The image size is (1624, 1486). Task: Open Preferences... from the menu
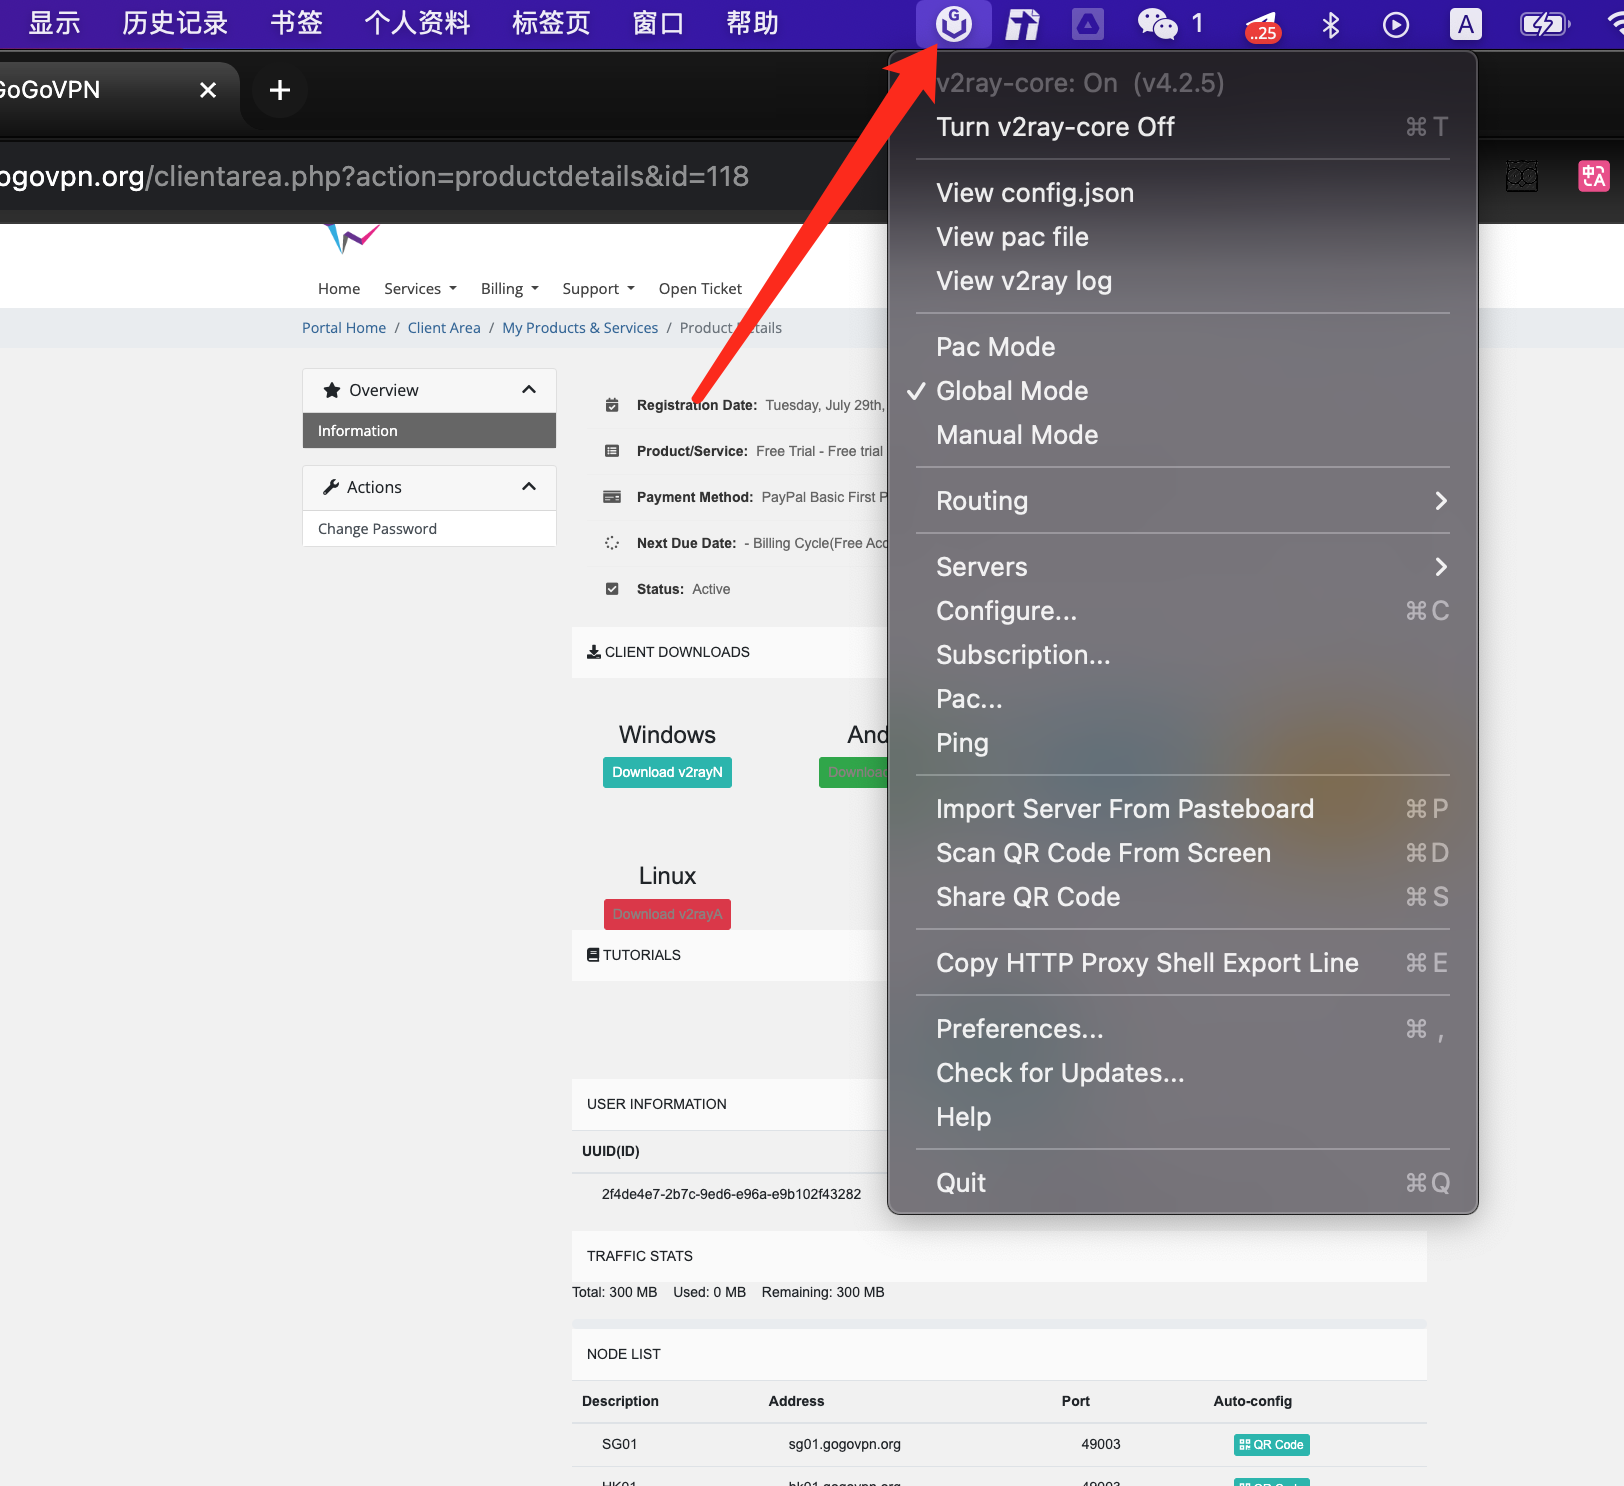(x=1182, y=1029)
